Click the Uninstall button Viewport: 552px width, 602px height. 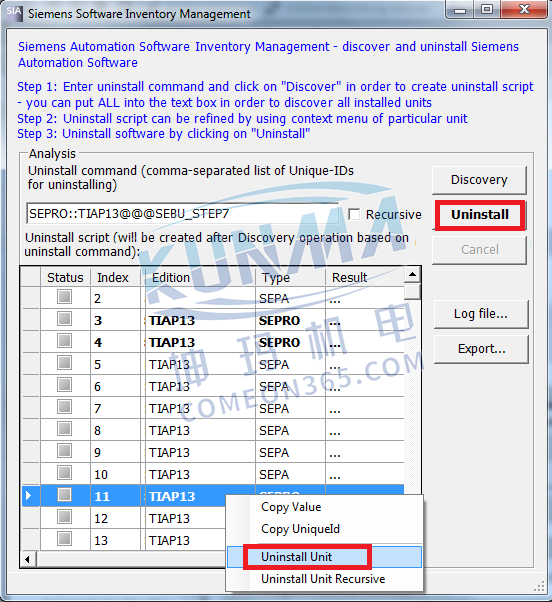[479, 215]
